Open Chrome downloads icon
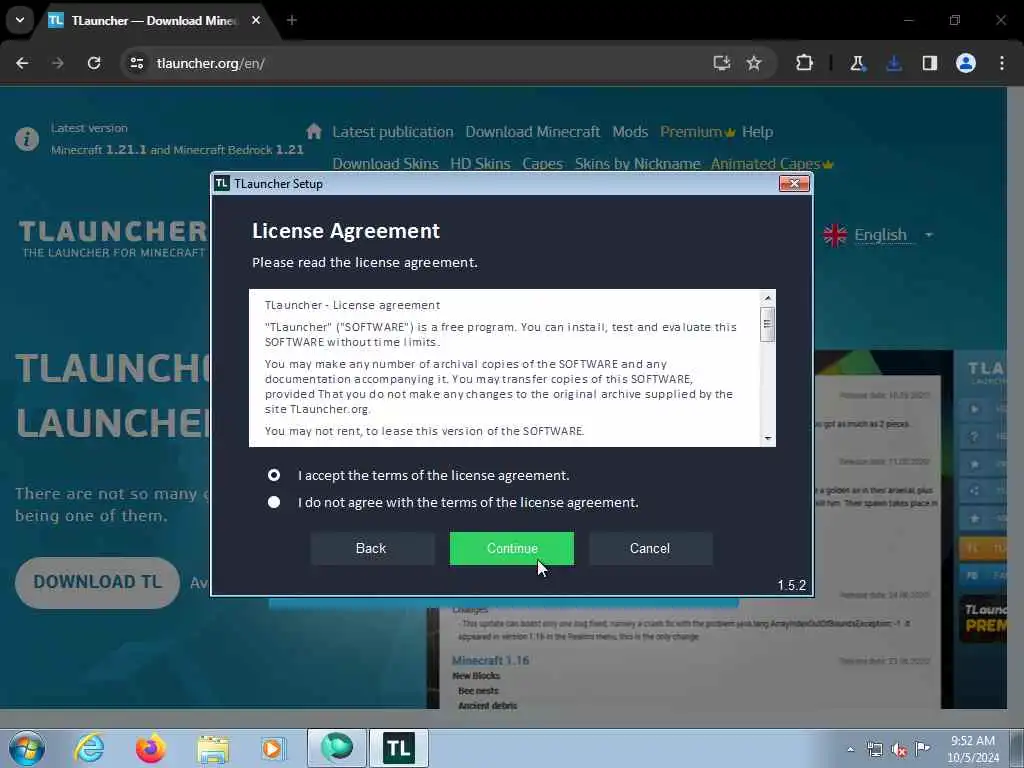Screen dimensions: 1024x768 [894, 63]
